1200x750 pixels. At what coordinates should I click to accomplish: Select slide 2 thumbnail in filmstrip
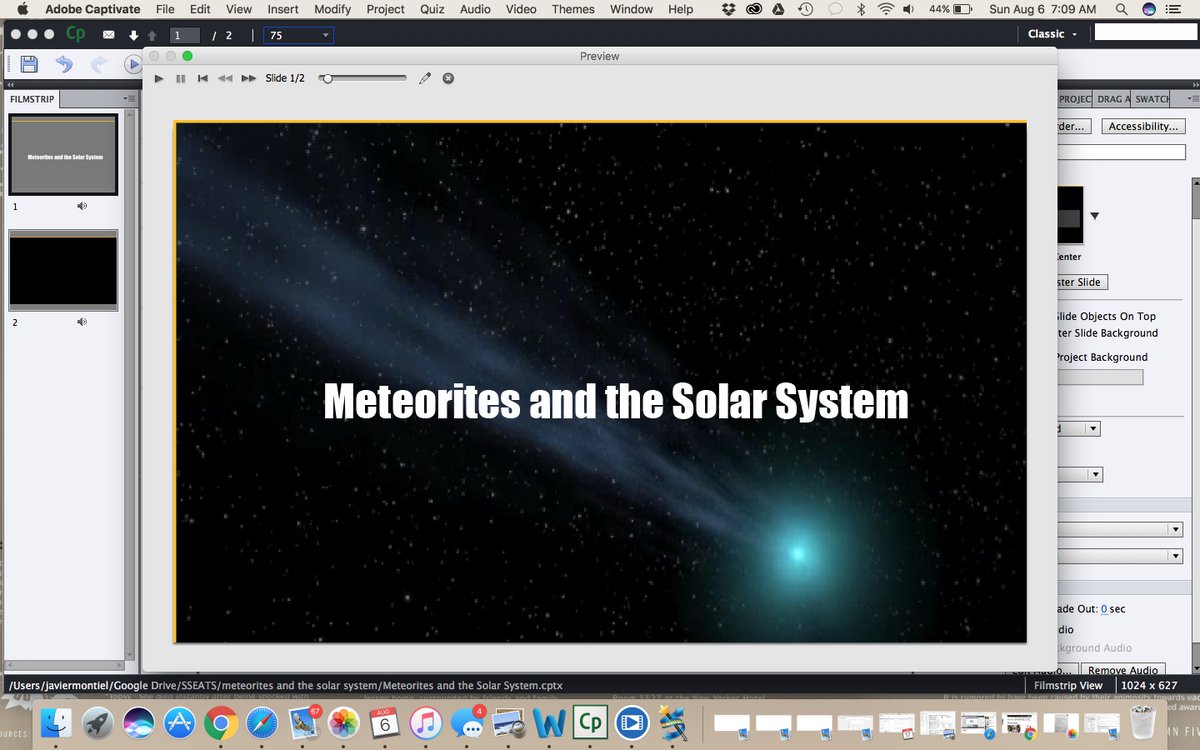coord(64,271)
